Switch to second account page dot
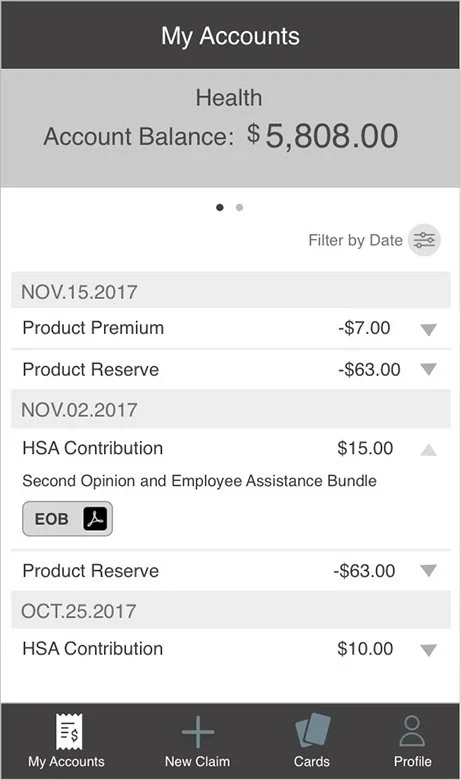Viewport: 461px width, 780px height. coord(240,207)
